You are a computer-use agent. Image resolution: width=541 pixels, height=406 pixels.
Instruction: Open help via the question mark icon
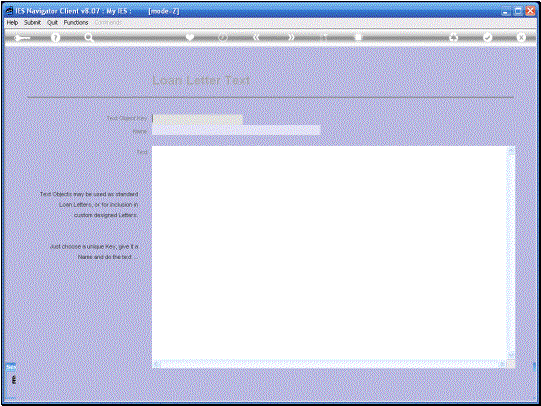(x=55, y=38)
